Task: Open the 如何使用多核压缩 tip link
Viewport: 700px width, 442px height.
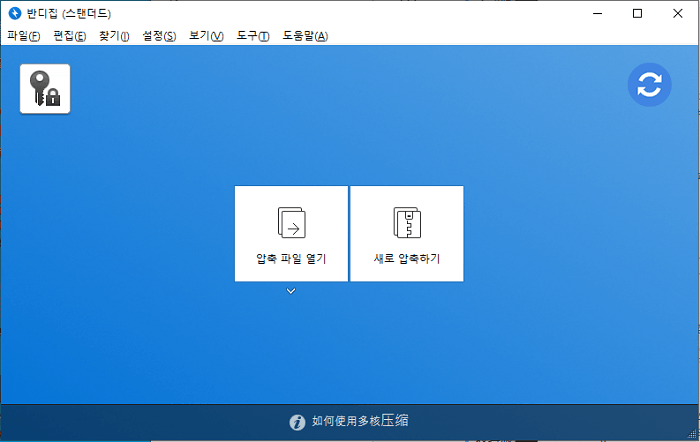Action: coord(360,421)
